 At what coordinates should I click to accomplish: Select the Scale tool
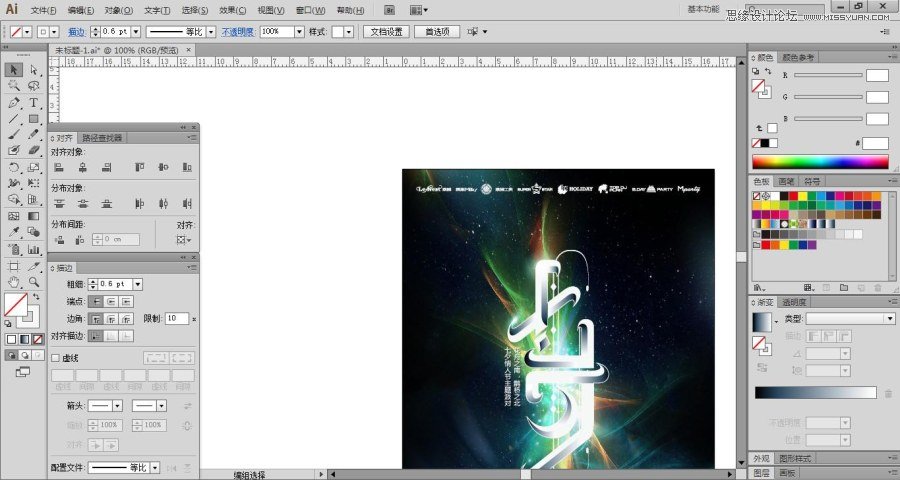click(x=34, y=168)
